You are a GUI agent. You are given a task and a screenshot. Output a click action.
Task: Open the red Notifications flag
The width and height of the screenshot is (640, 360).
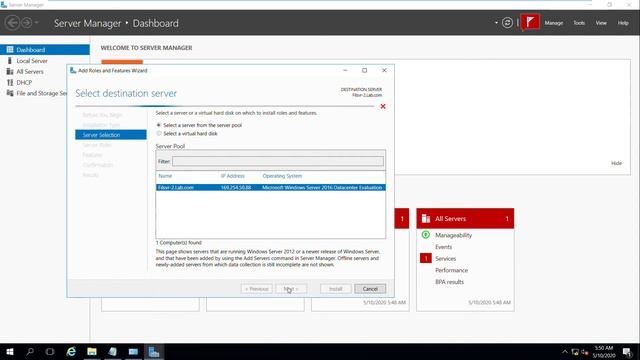pyautogui.click(x=530, y=22)
